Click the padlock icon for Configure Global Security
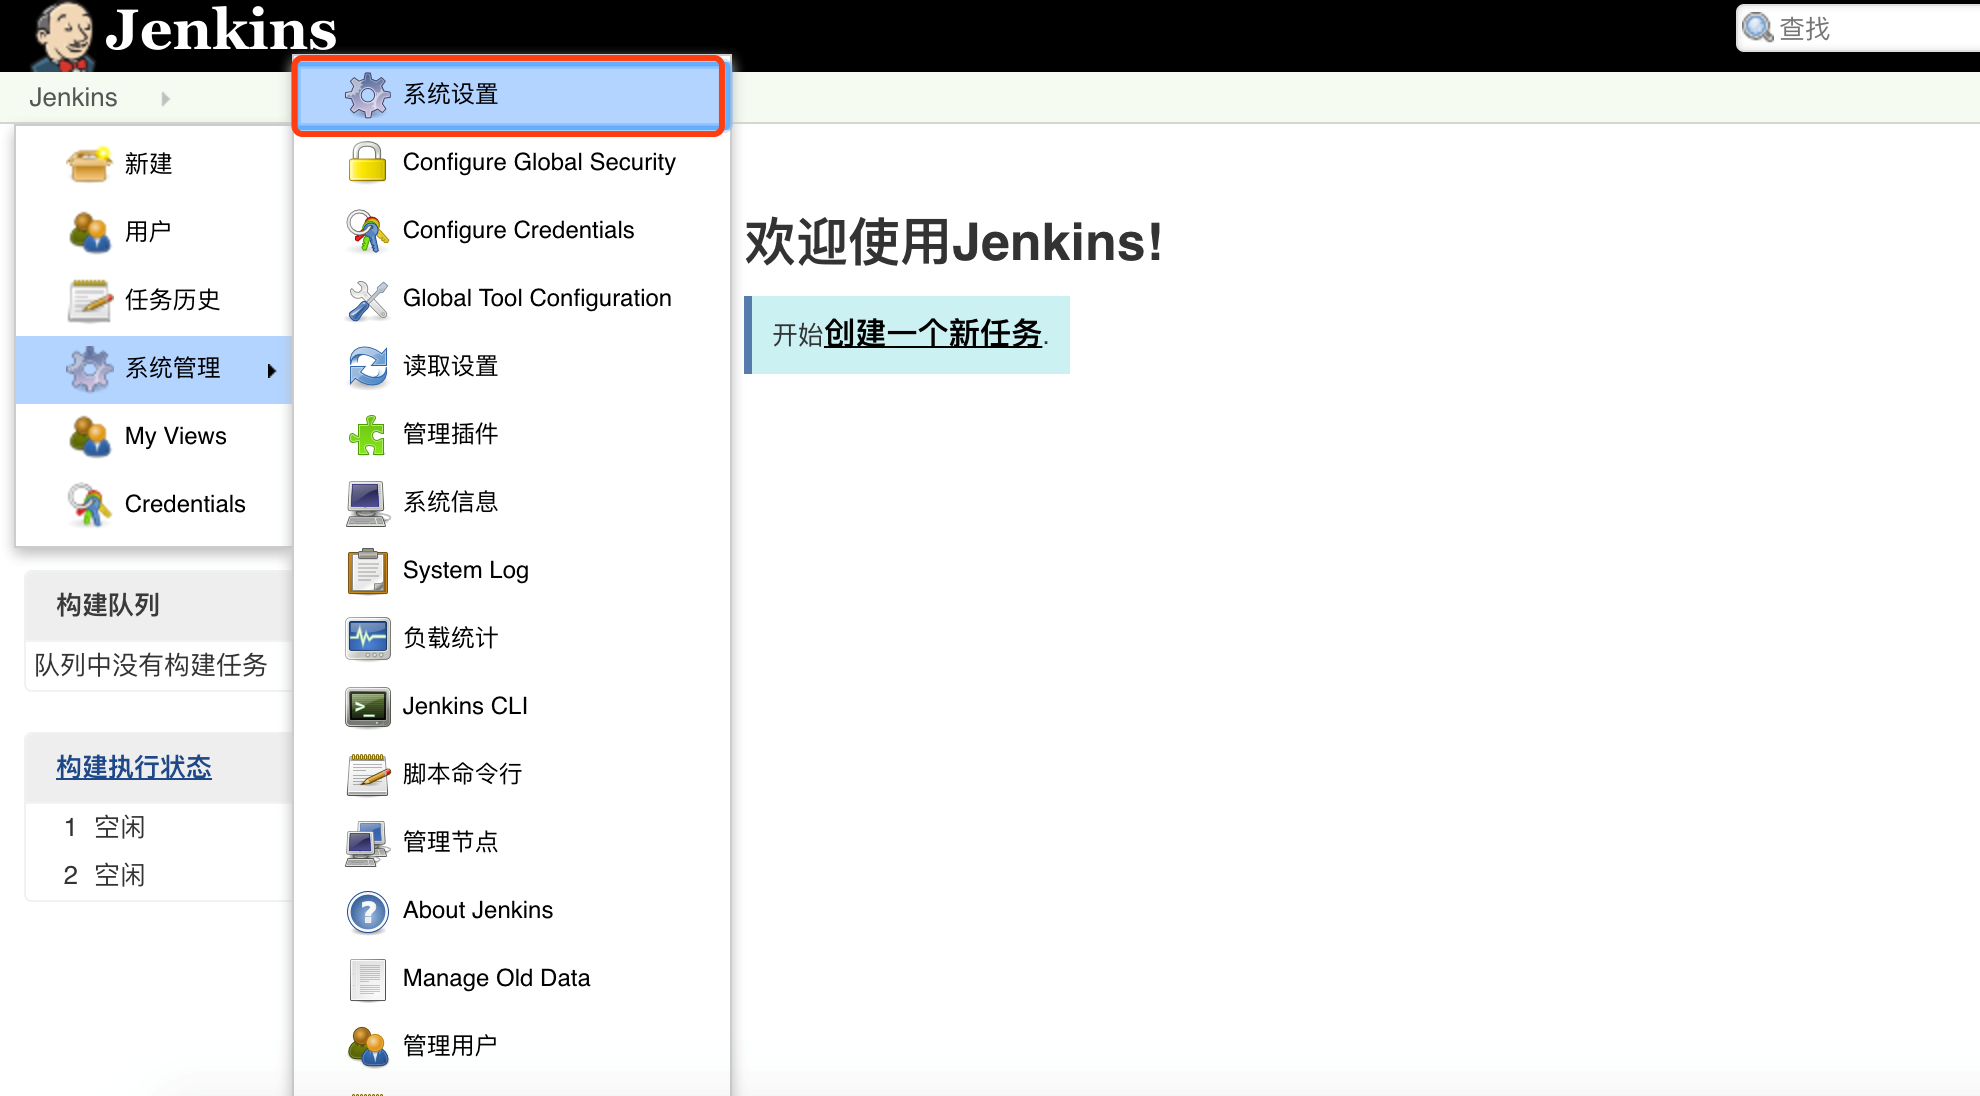The width and height of the screenshot is (1980, 1096). pyautogui.click(x=367, y=162)
